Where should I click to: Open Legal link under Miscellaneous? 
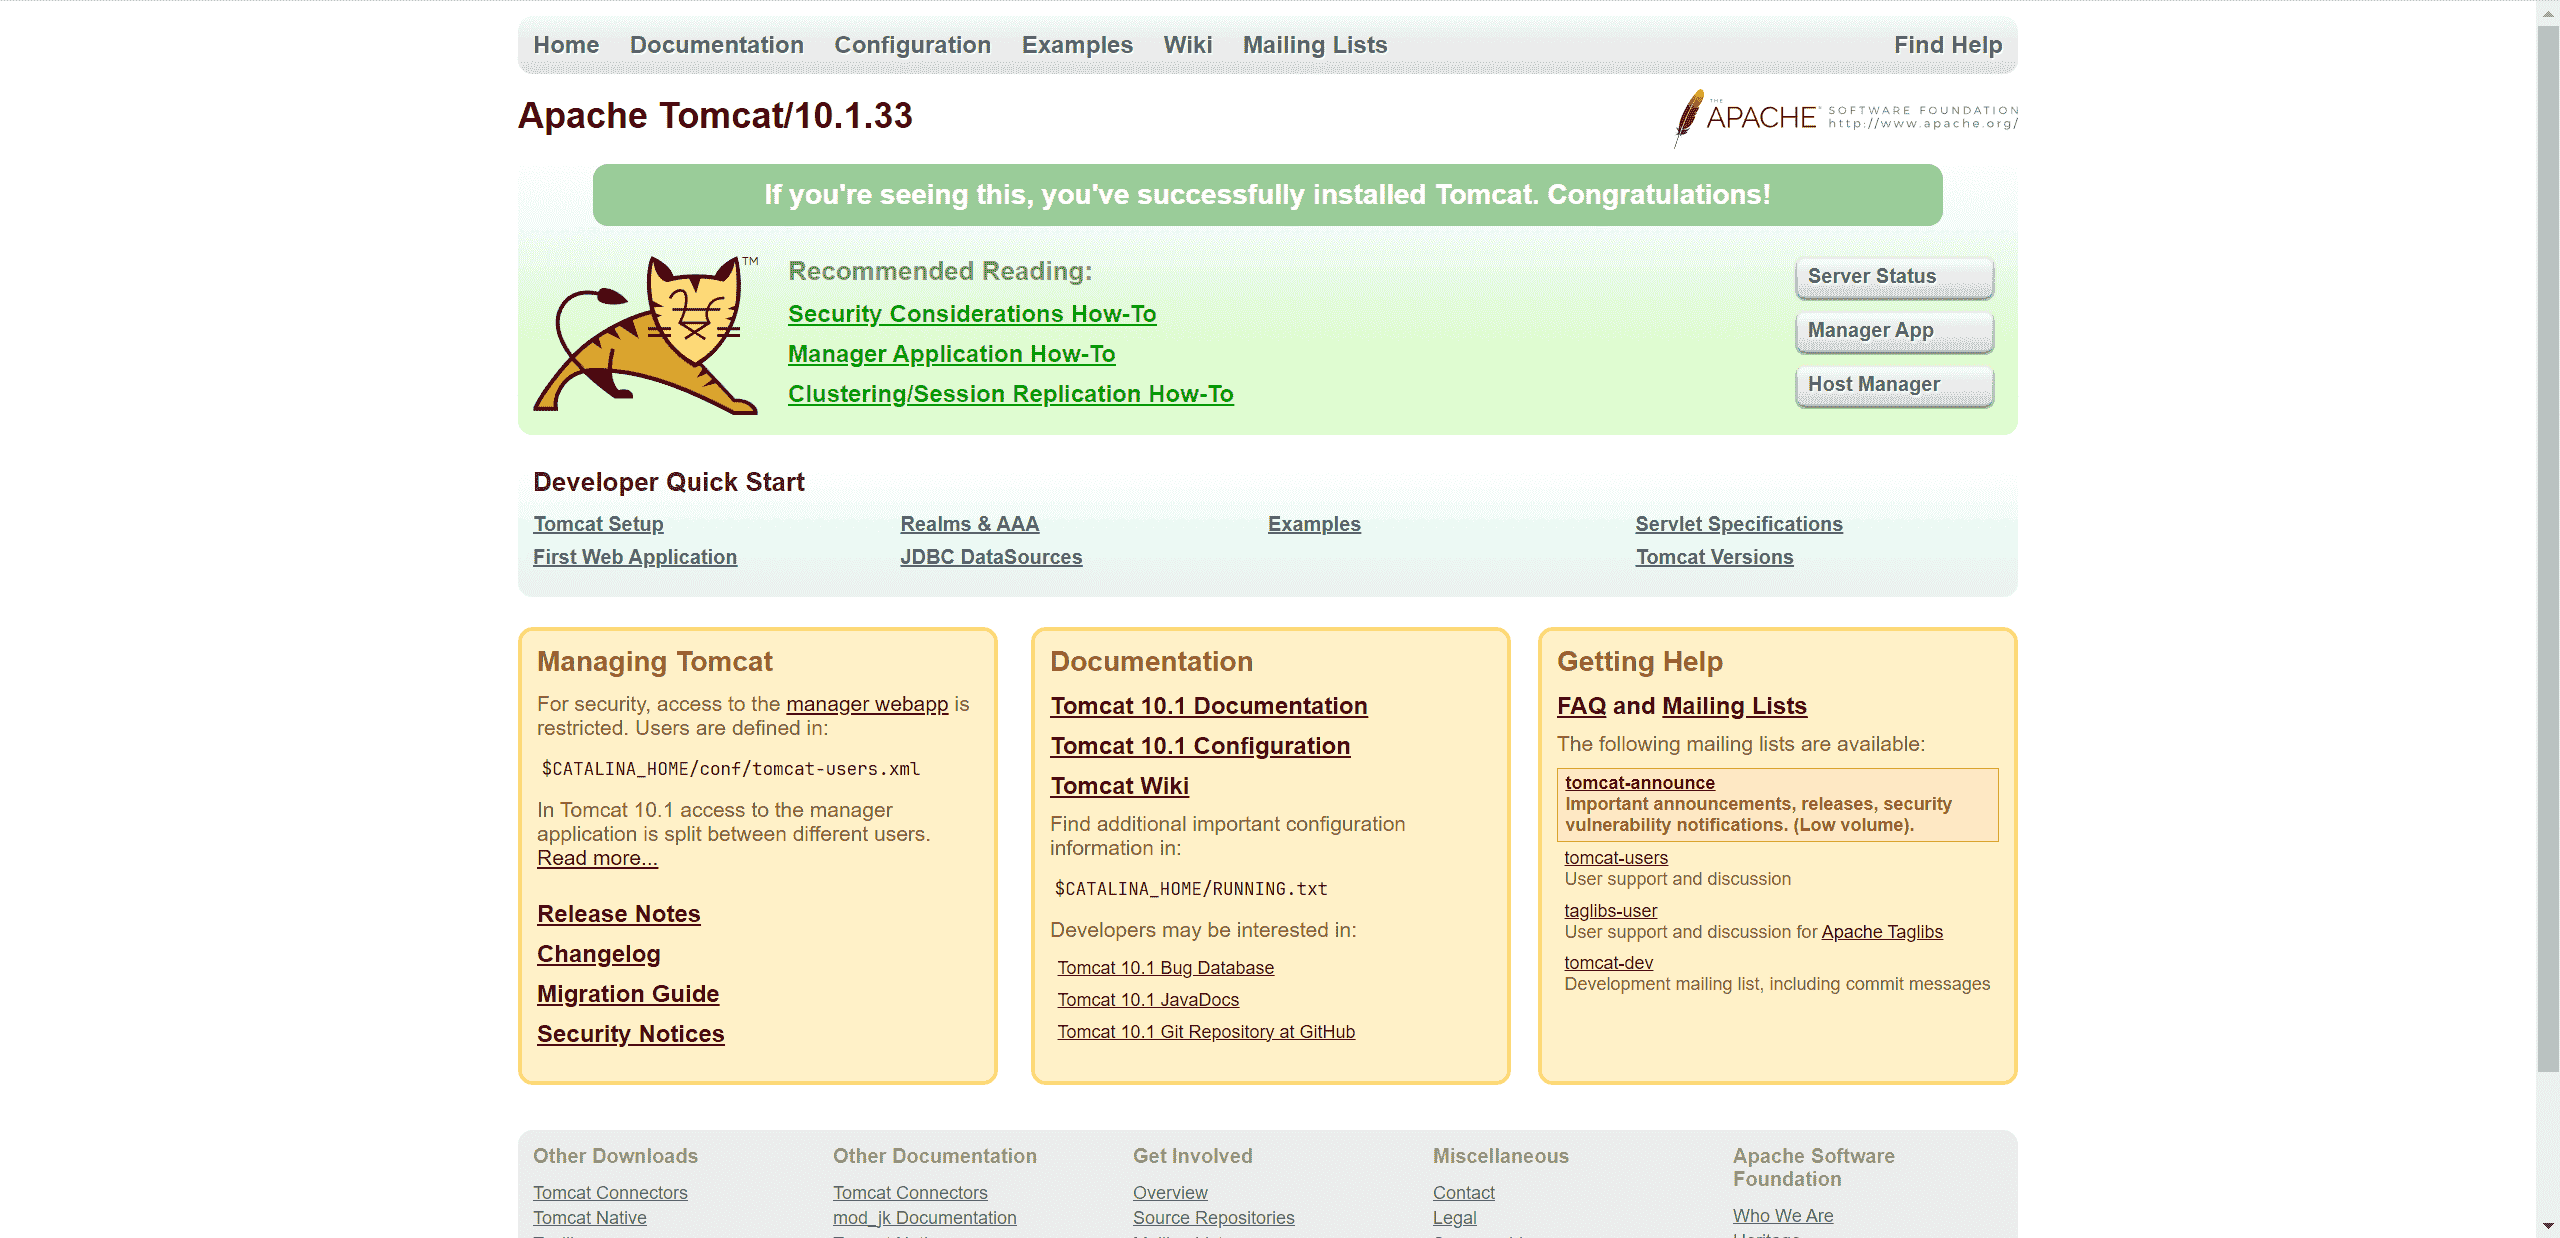coord(1454,1218)
